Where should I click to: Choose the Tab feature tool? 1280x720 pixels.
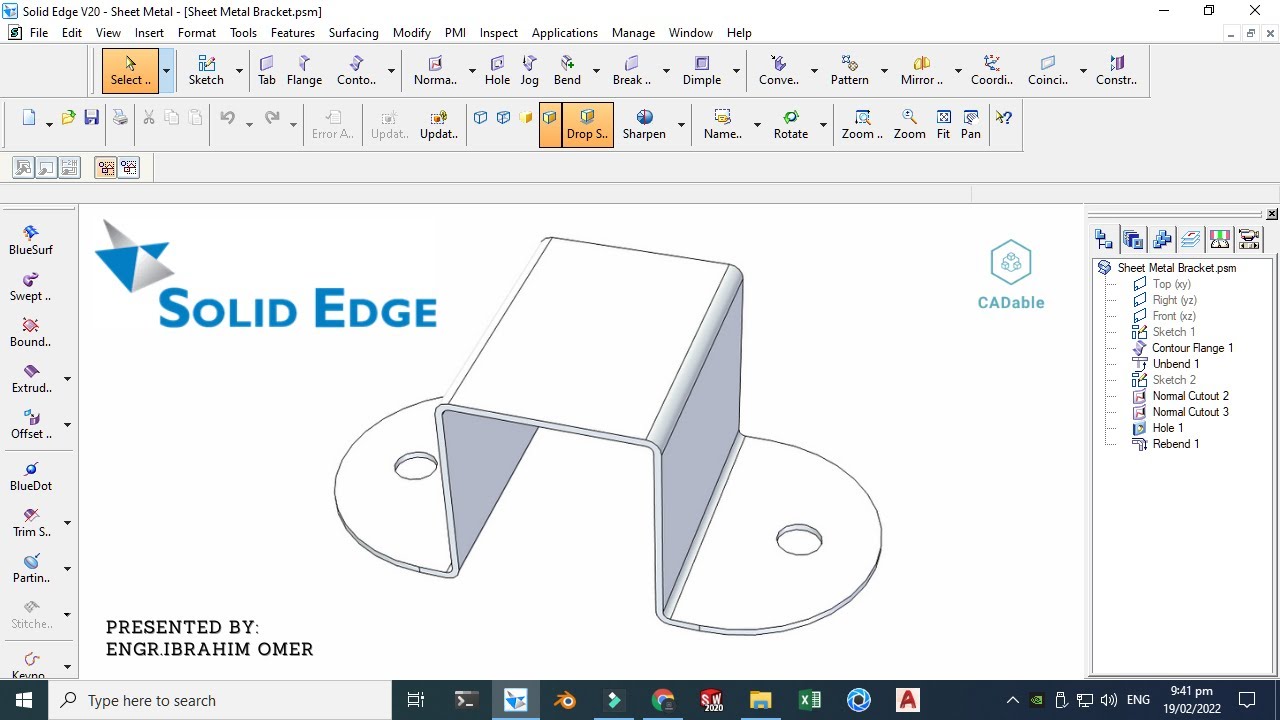coord(267,71)
